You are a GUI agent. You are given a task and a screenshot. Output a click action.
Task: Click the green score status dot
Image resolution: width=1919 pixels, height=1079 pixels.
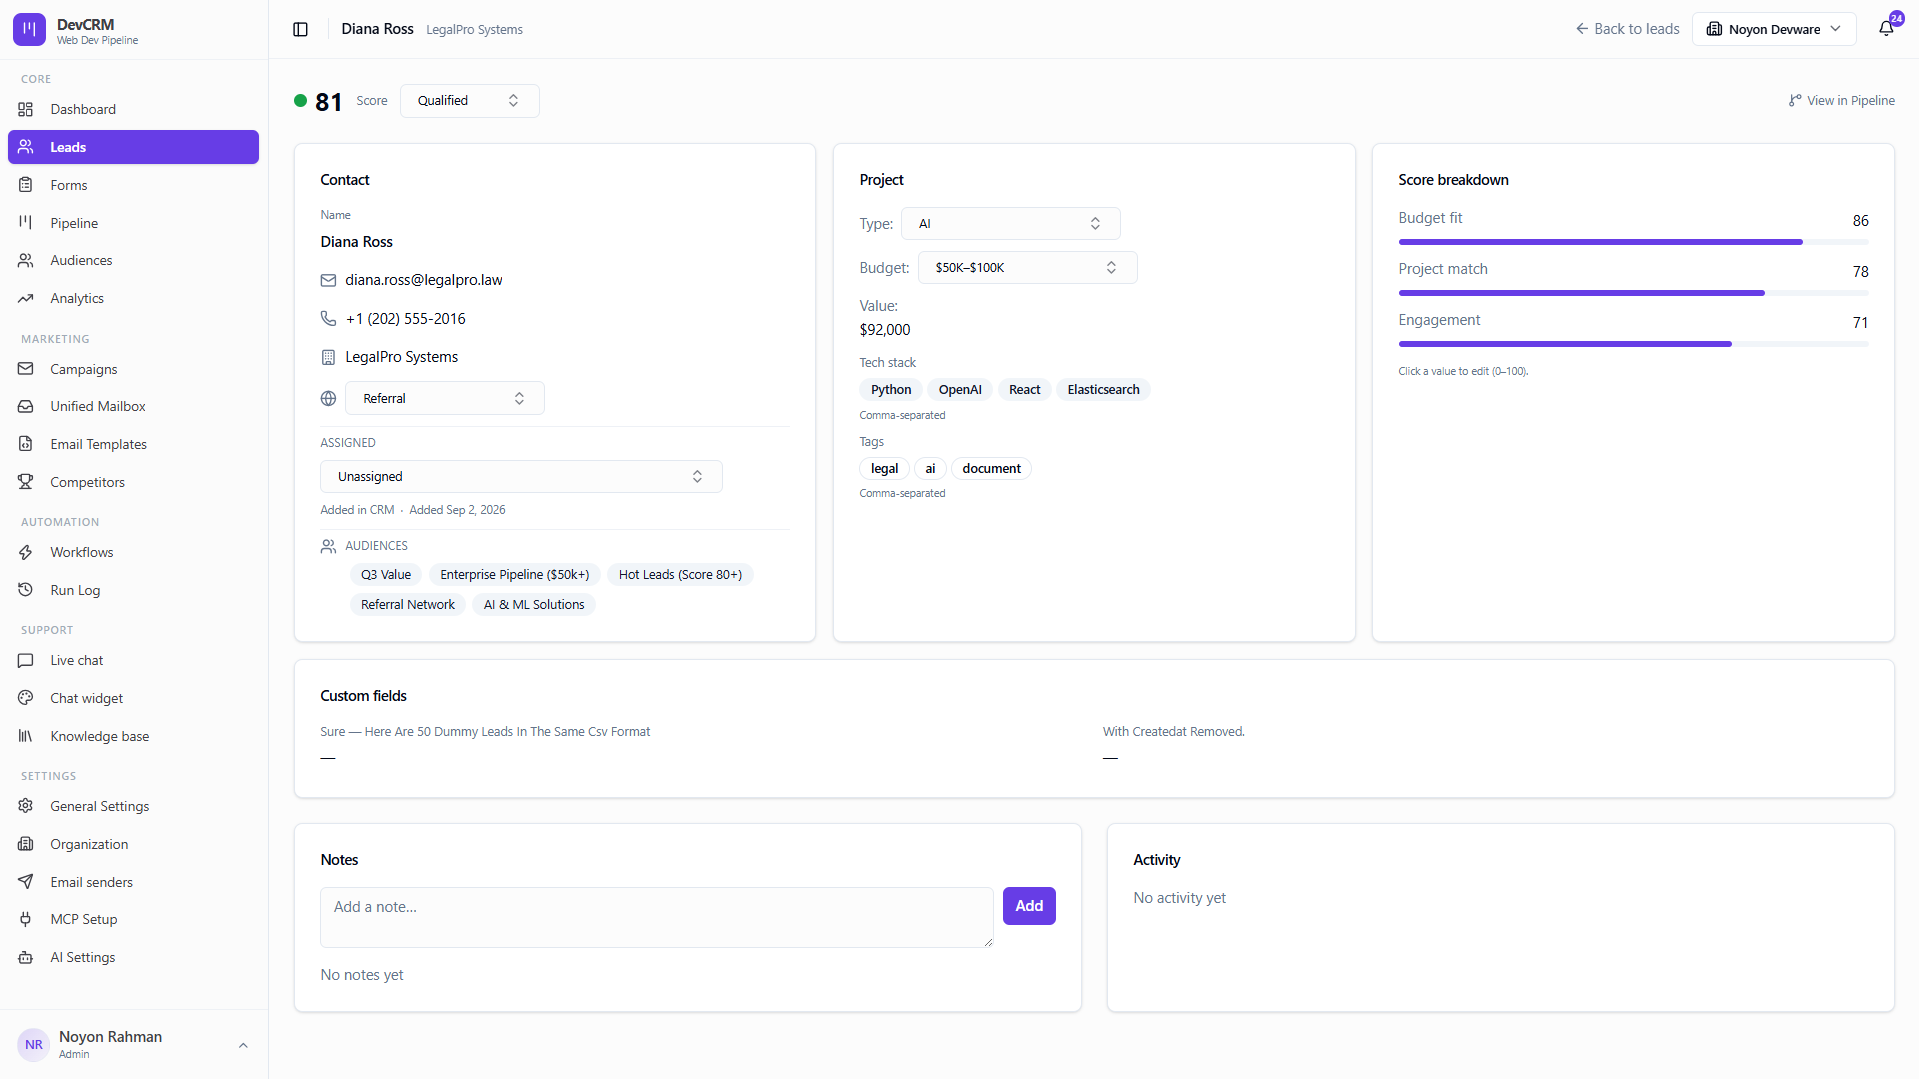pyautogui.click(x=300, y=100)
